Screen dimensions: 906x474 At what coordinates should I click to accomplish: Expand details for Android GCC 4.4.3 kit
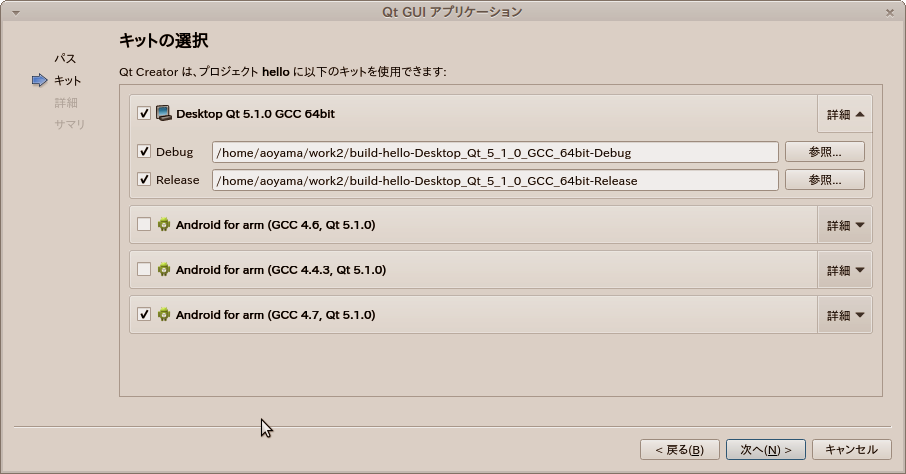845,270
